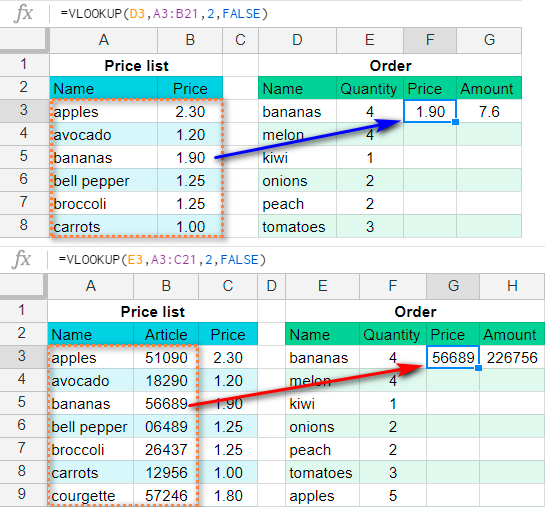Select column B header above Article
The image size is (545, 507).
[166, 286]
